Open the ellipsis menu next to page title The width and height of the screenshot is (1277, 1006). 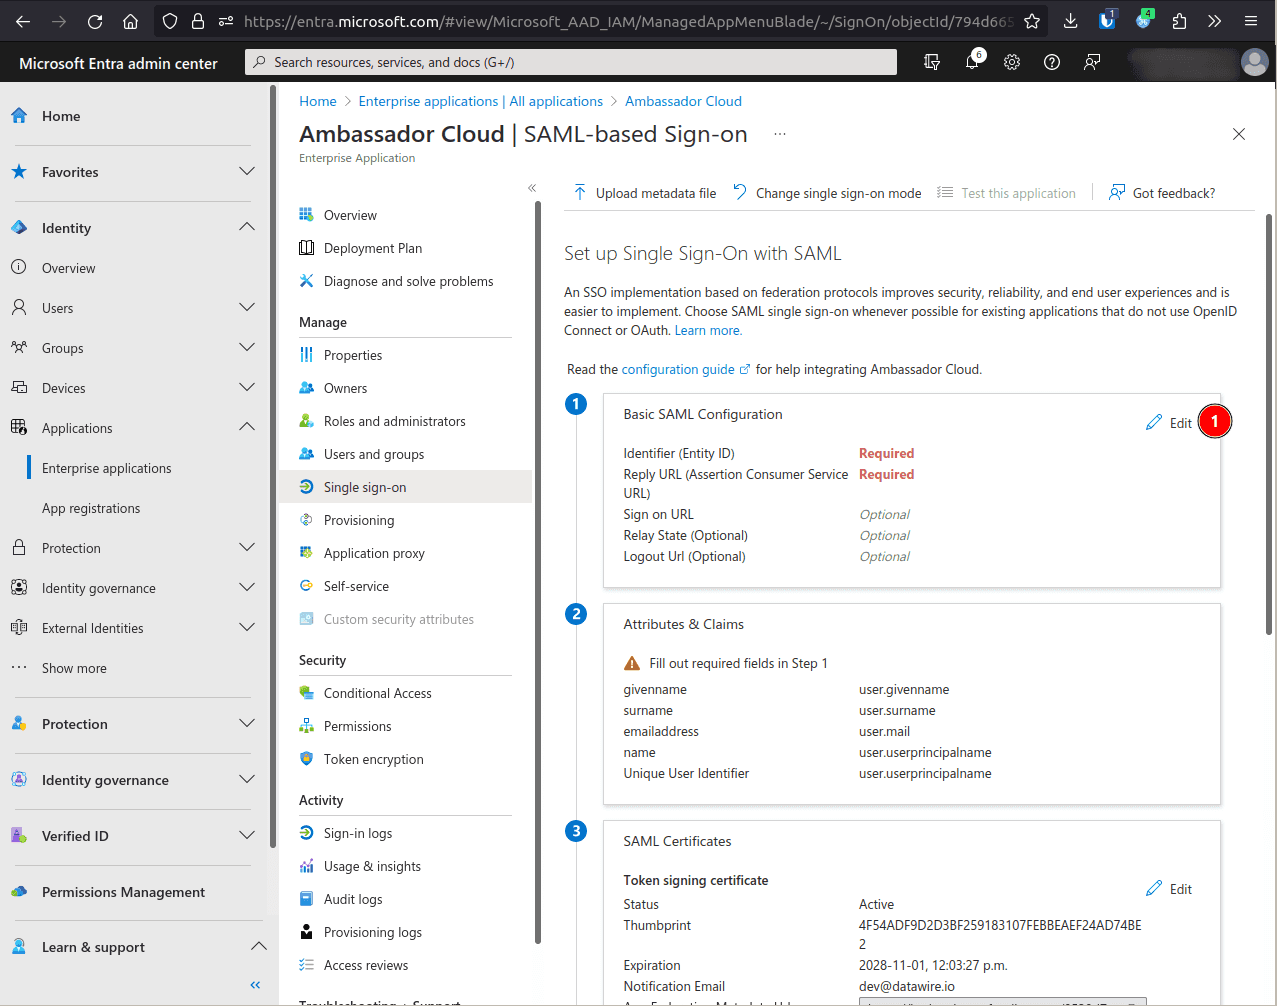pyautogui.click(x=780, y=134)
